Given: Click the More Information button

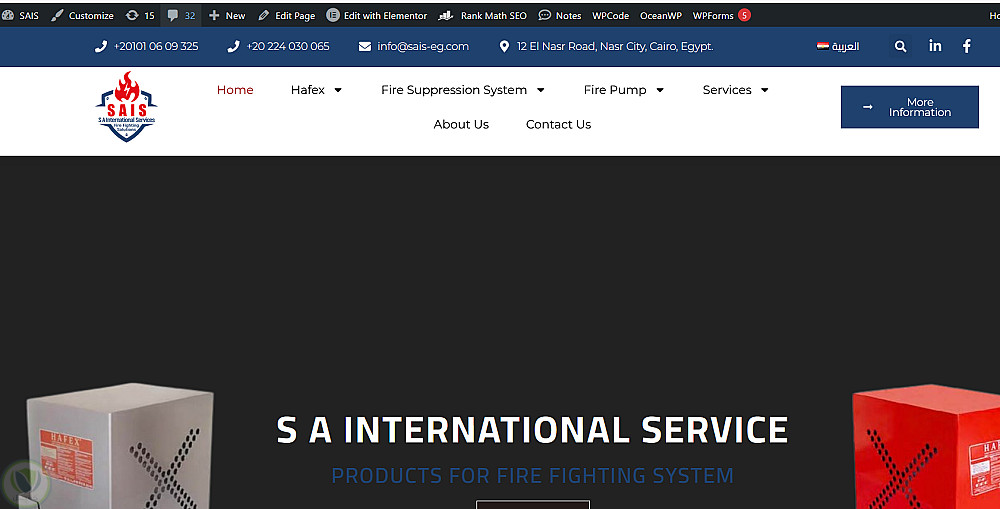Looking at the screenshot, I should pyautogui.click(x=909, y=107).
